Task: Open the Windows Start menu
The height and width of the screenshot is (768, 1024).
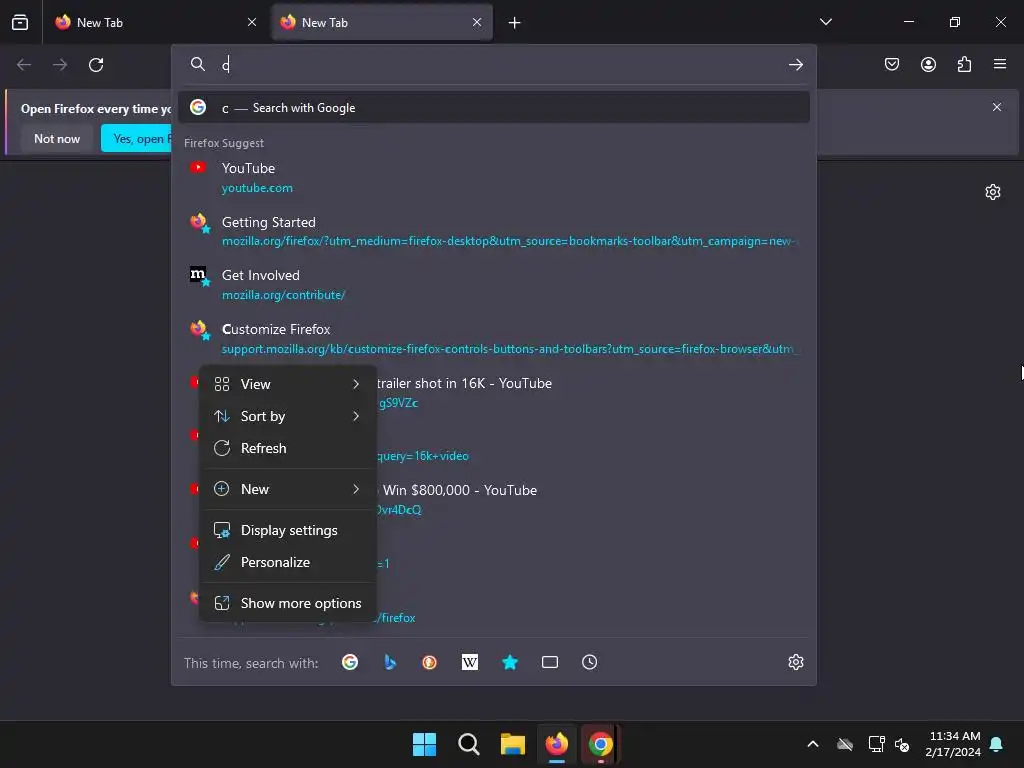Action: 424,744
